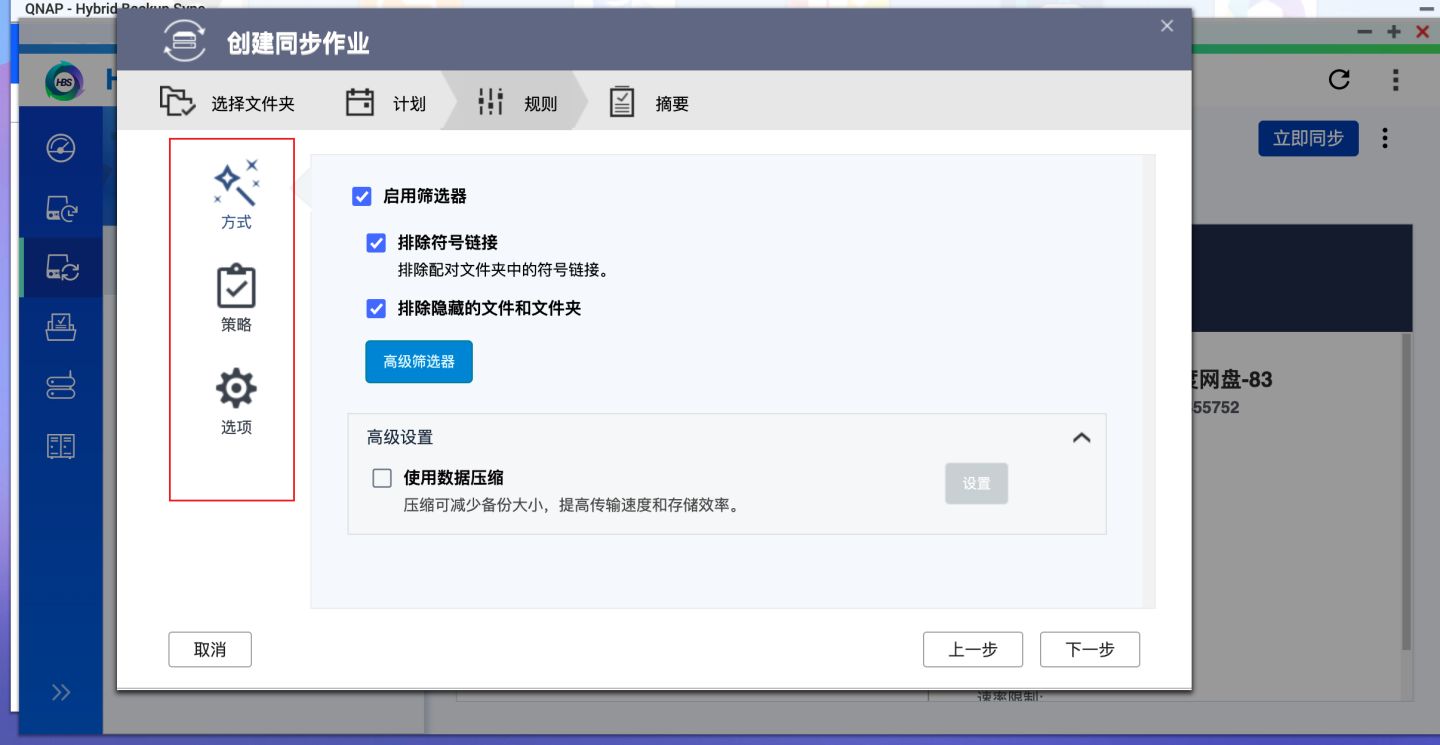Open the 高级筛选器 dialog
The image size is (1440, 745).
418,362
